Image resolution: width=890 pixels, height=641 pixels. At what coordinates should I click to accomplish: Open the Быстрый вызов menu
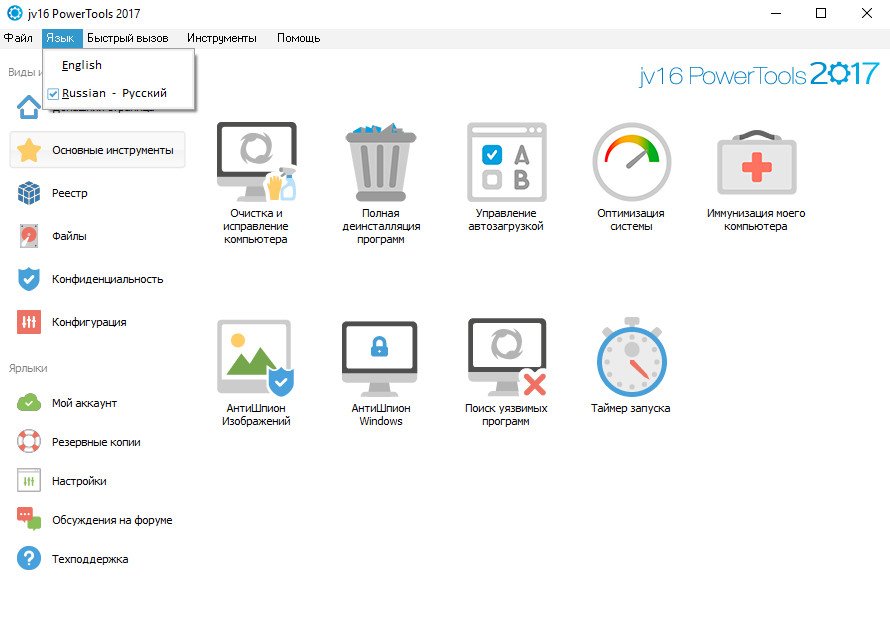(x=128, y=38)
